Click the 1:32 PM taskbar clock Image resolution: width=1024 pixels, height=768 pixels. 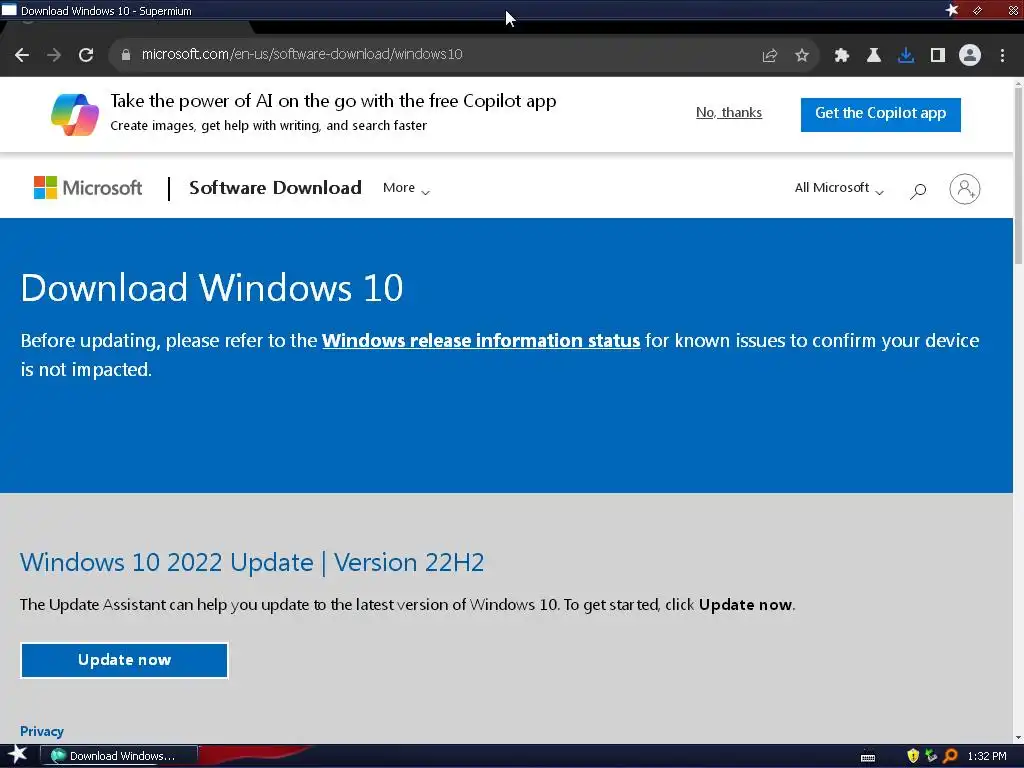pos(987,756)
